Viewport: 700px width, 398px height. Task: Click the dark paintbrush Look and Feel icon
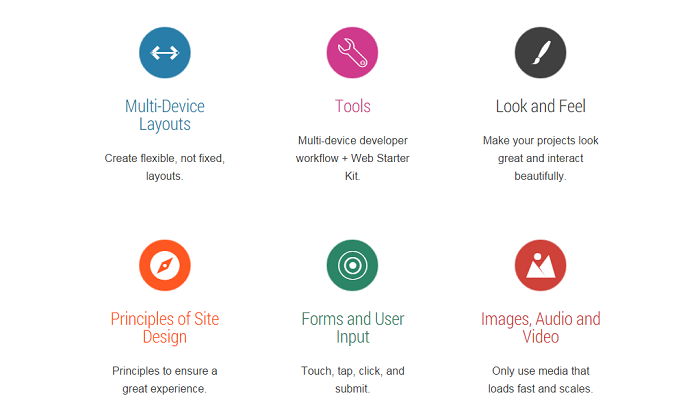pyautogui.click(x=540, y=53)
